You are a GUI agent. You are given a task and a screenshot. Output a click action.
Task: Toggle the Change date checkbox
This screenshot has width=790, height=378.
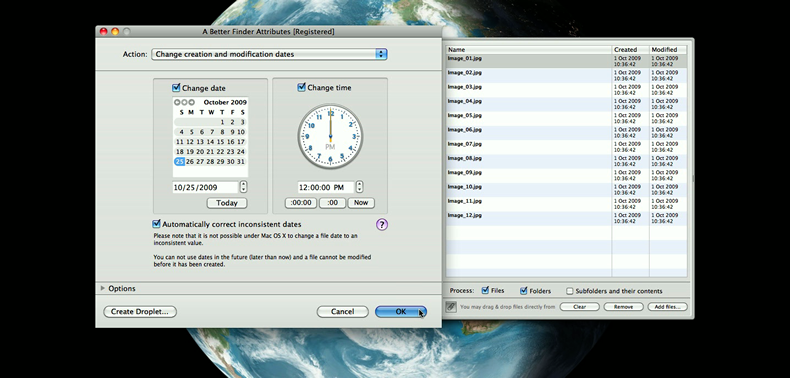click(176, 88)
